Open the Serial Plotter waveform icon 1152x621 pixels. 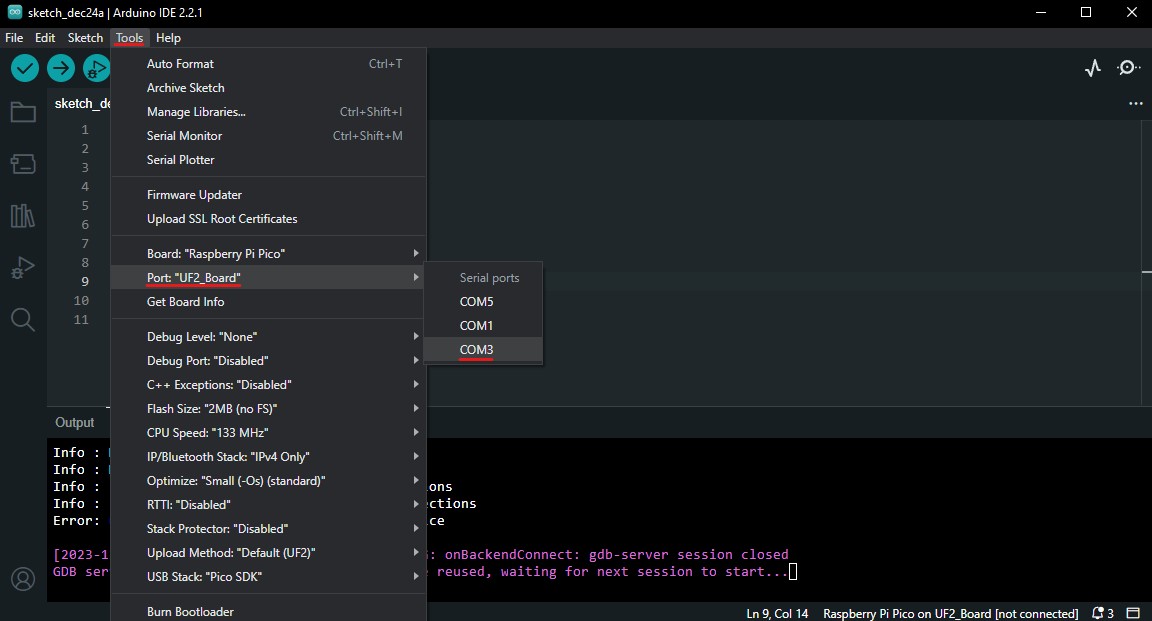click(x=1093, y=68)
